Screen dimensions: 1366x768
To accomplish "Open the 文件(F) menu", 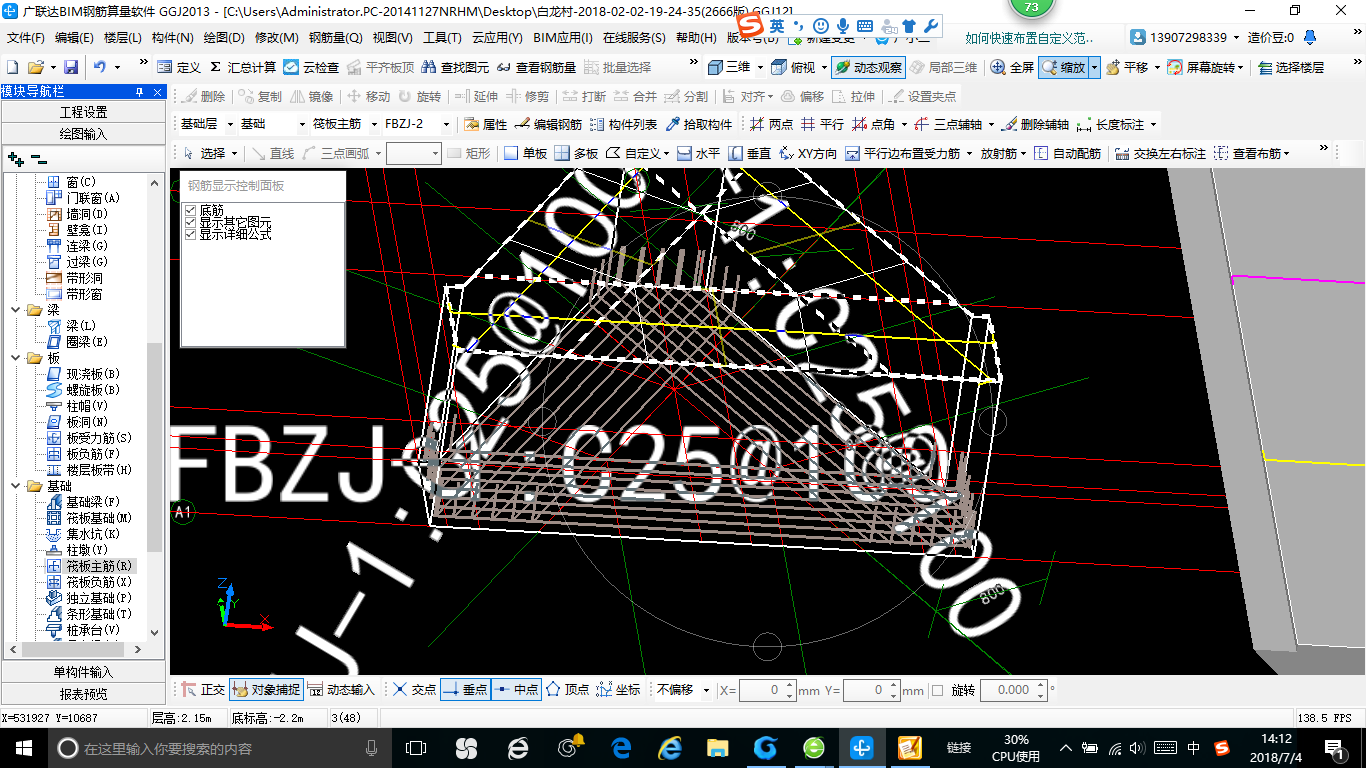I will pos(26,38).
